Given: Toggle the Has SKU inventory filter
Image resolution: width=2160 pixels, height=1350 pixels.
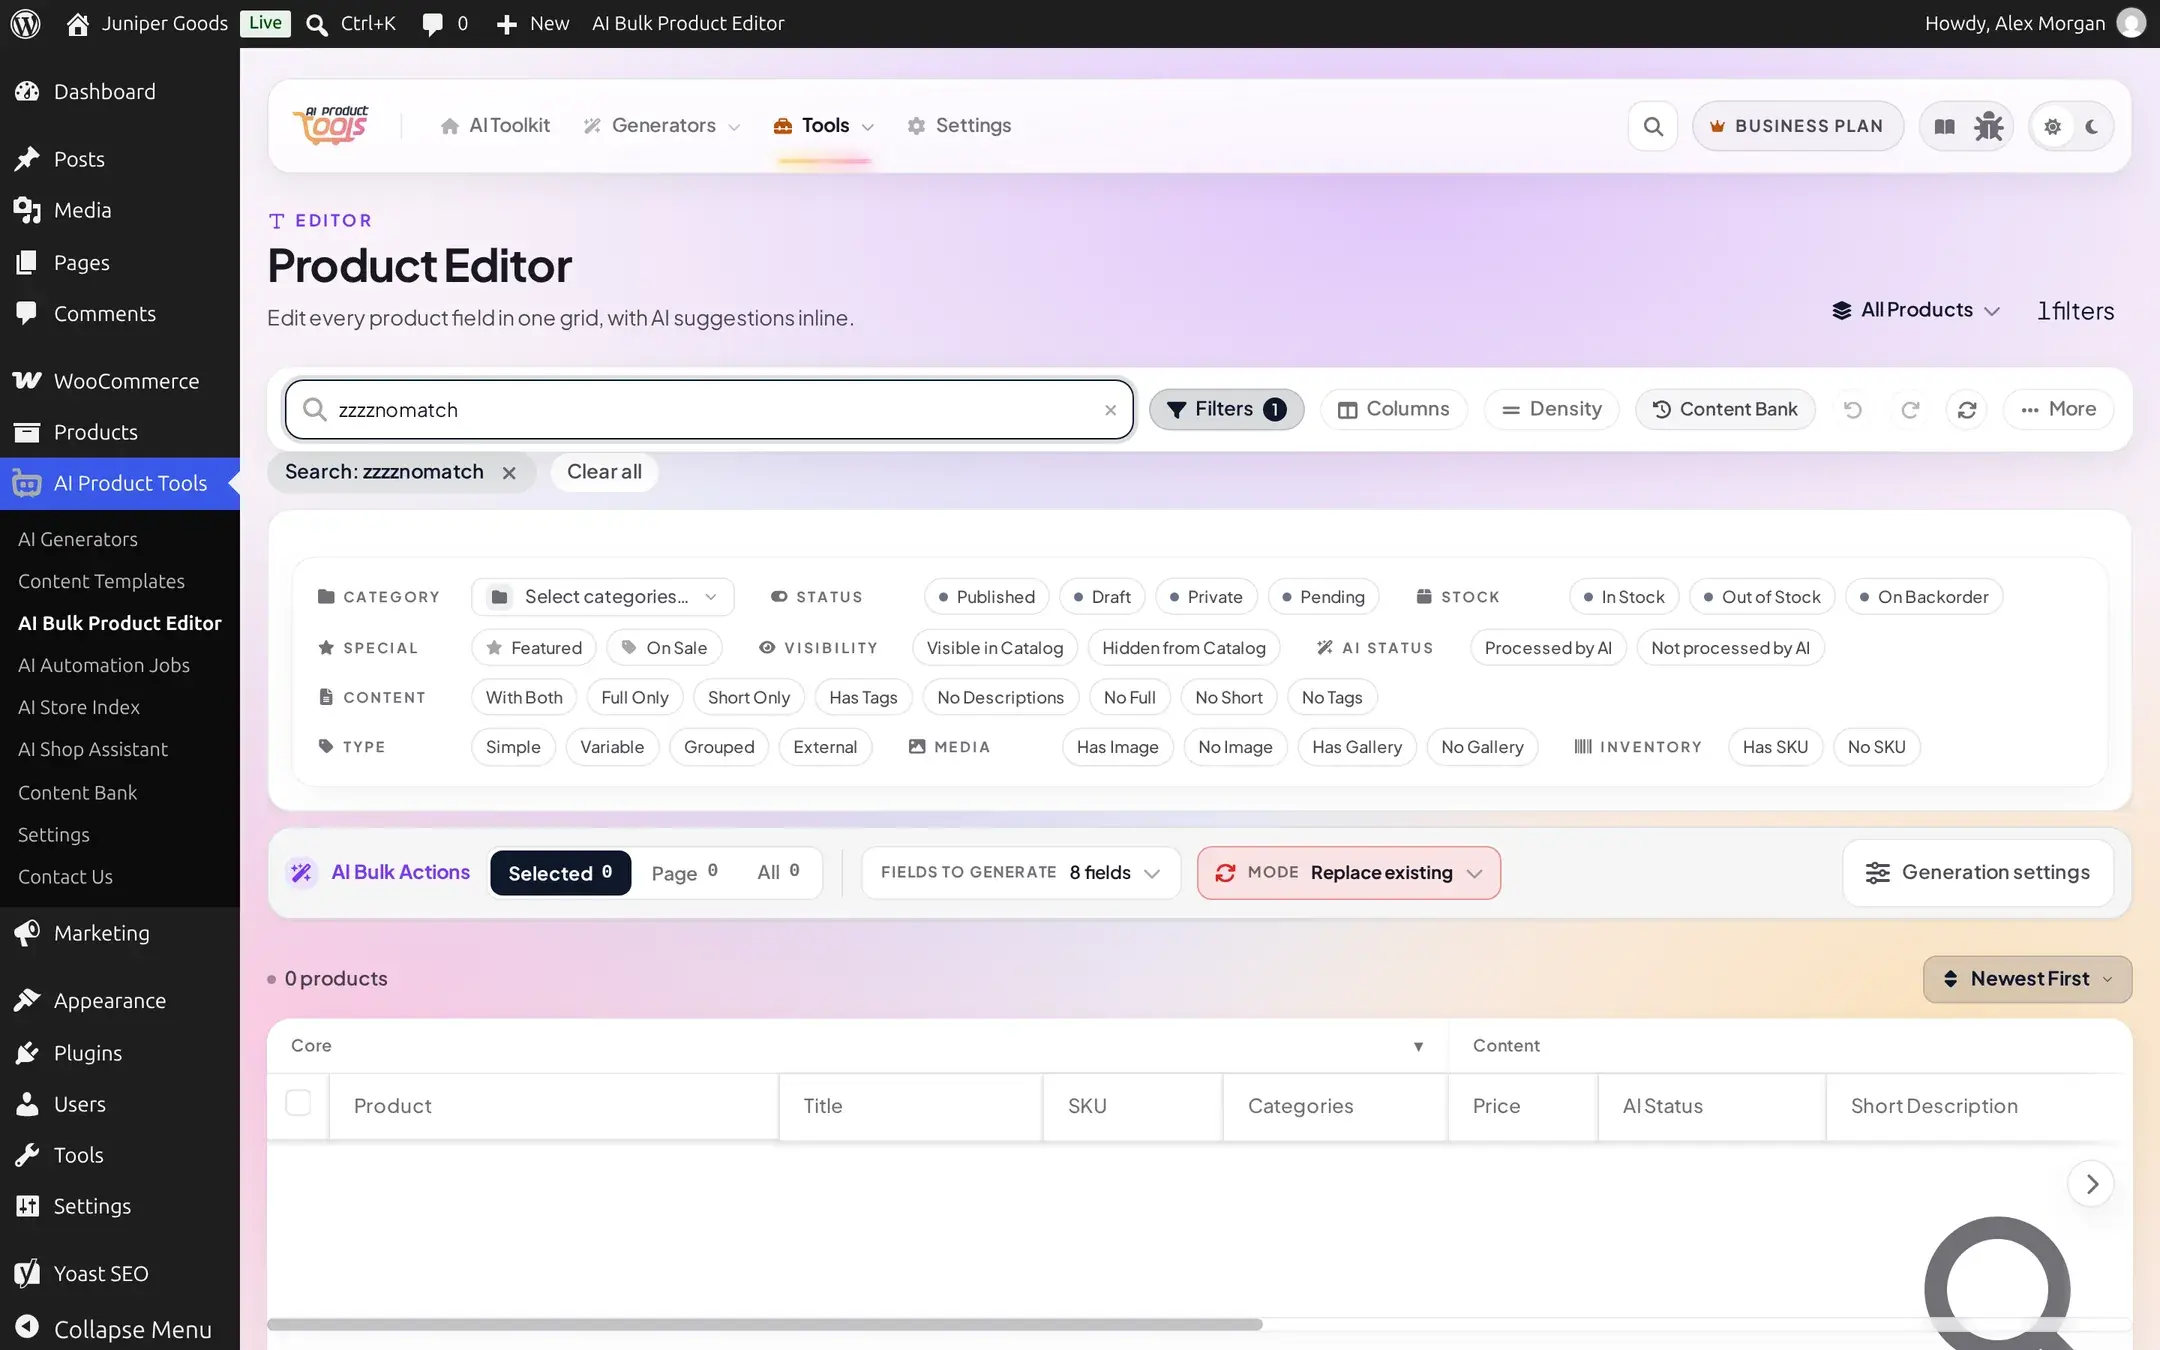Looking at the screenshot, I should (x=1775, y=747).
